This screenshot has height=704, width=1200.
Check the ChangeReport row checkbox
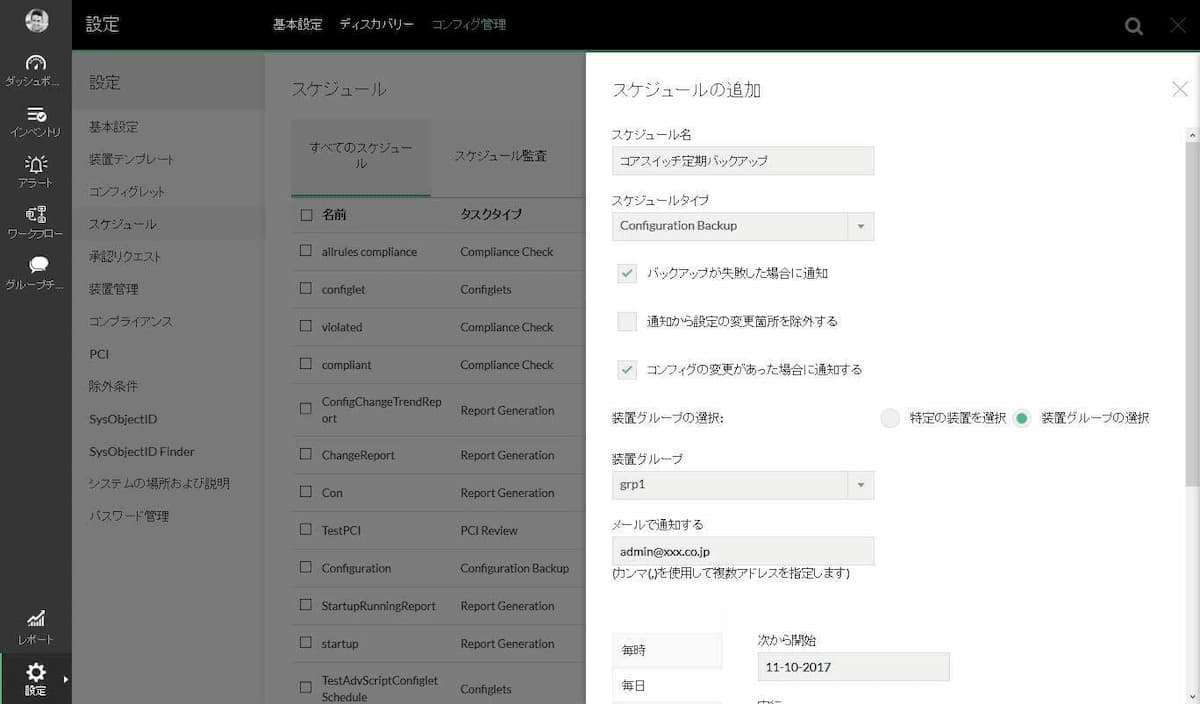click(306, 454)
